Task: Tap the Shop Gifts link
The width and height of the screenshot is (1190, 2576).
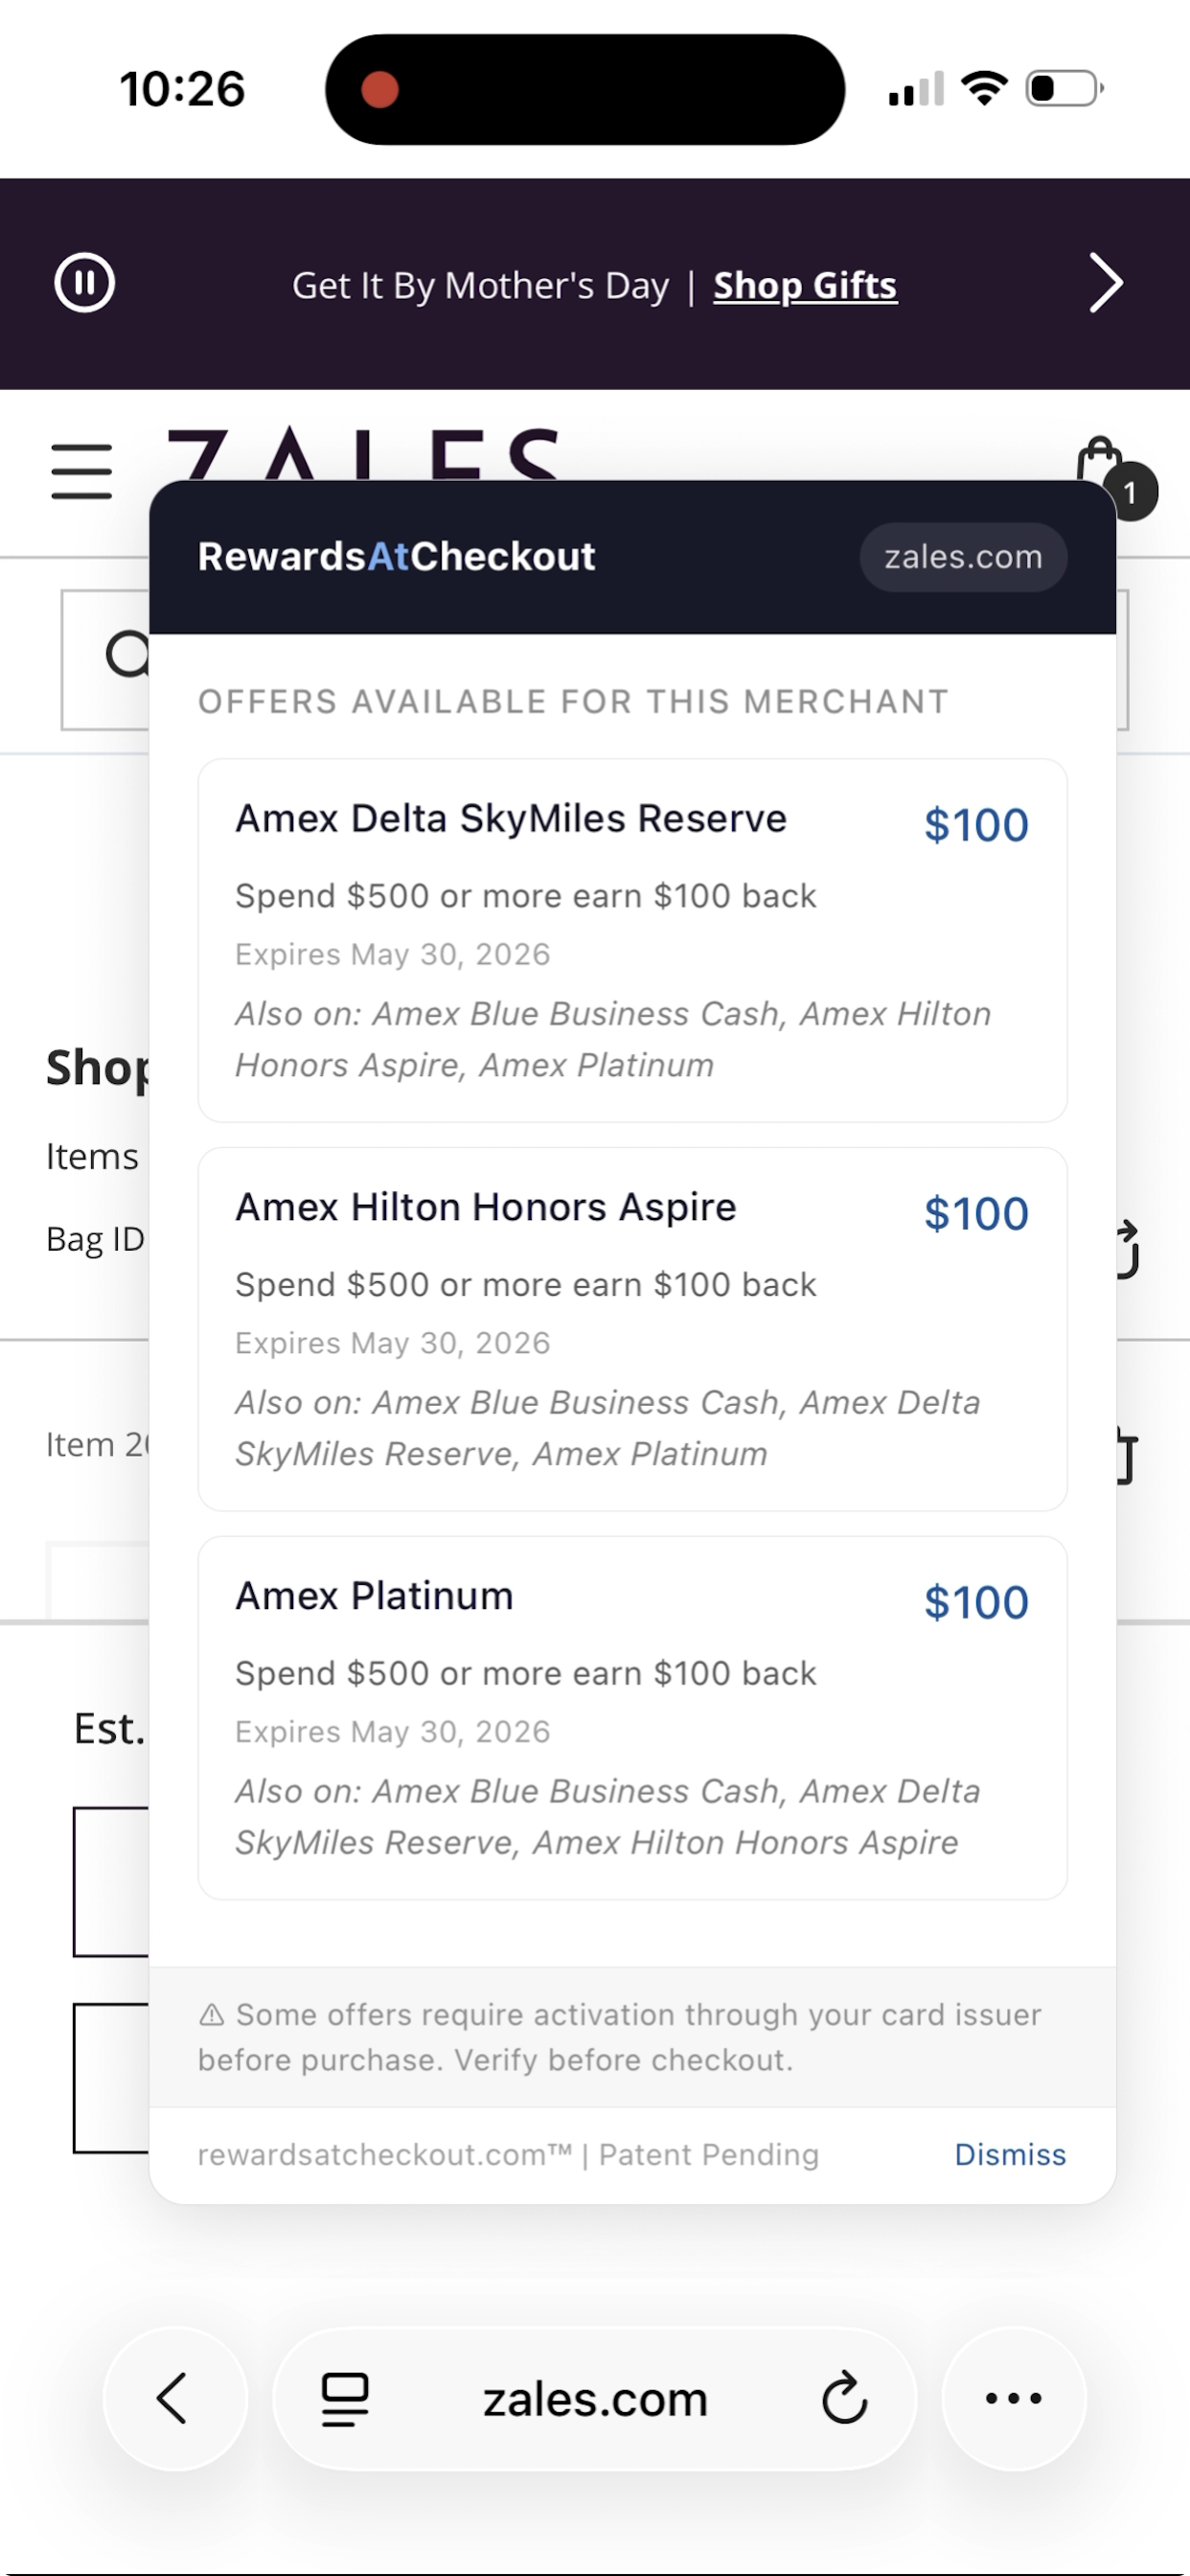Action: click(x=804, y=286)
